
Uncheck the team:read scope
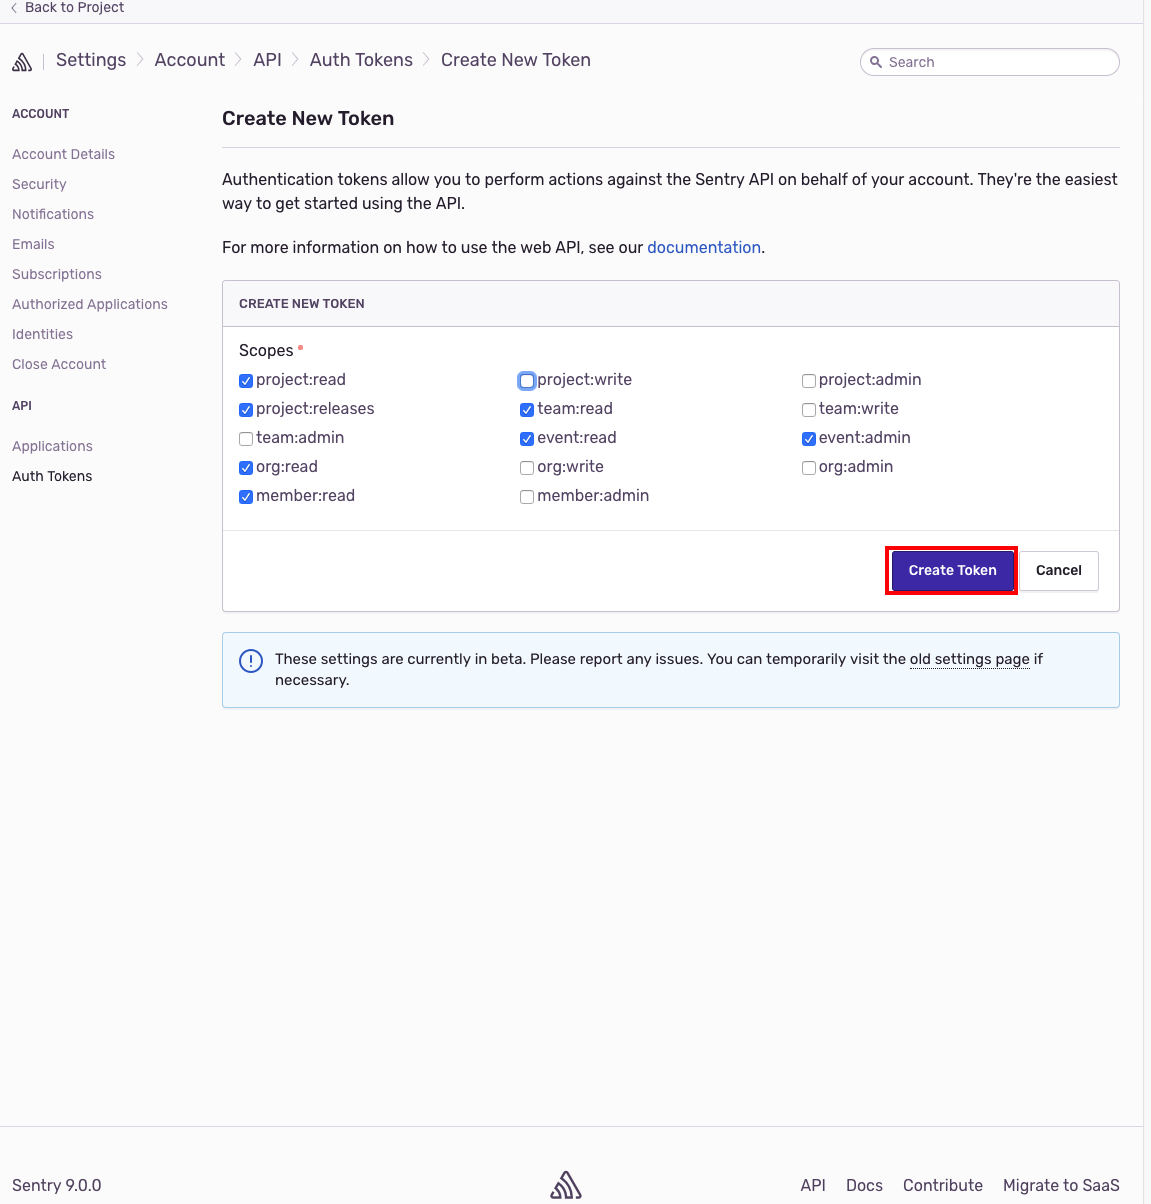coord(527,410)
